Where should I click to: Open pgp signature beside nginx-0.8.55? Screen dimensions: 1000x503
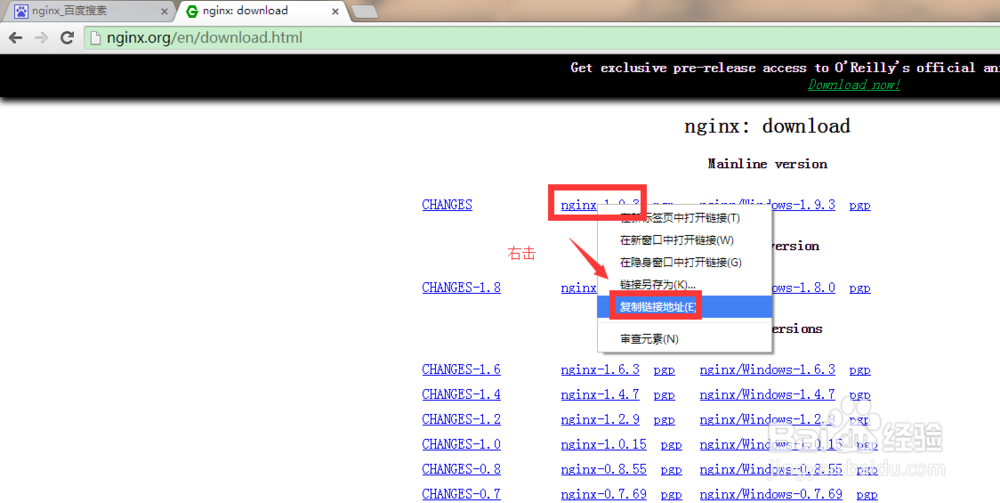coord(671,470)
